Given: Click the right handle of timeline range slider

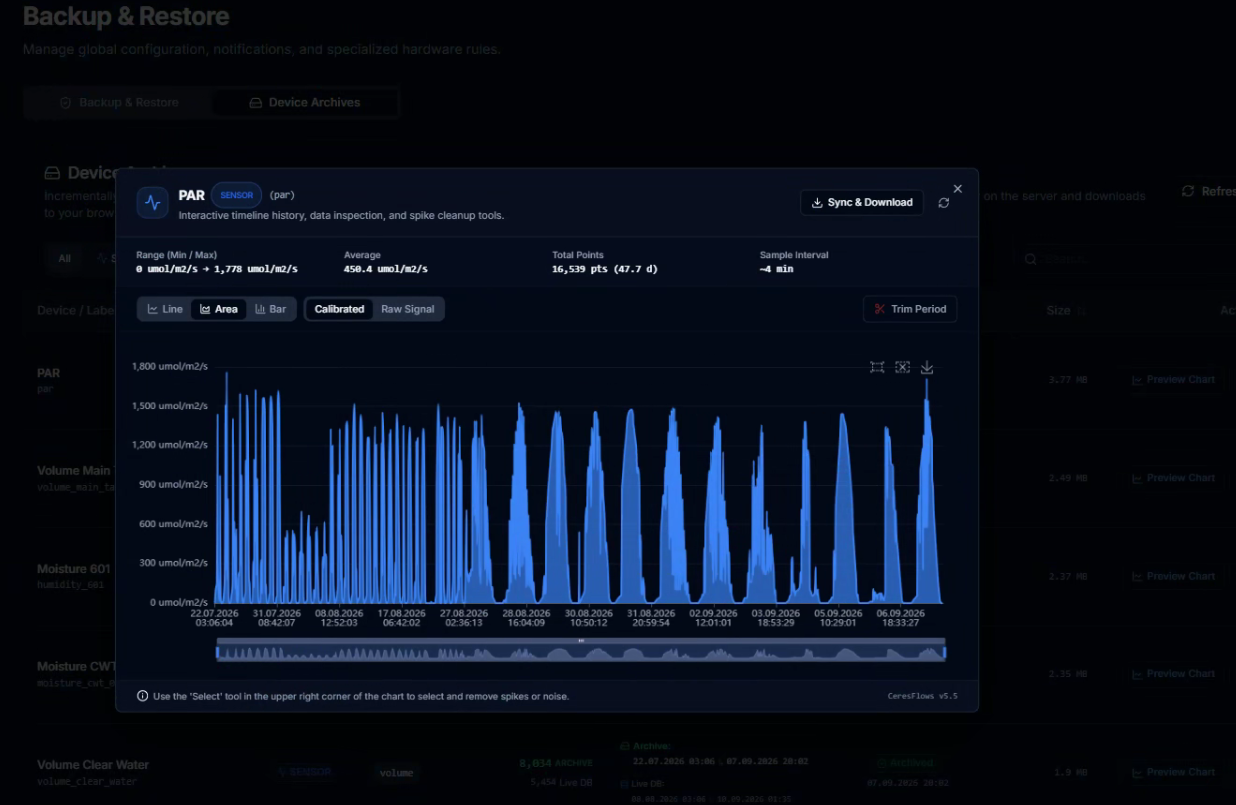Looking at the screenshot, I should click(945, 653).
